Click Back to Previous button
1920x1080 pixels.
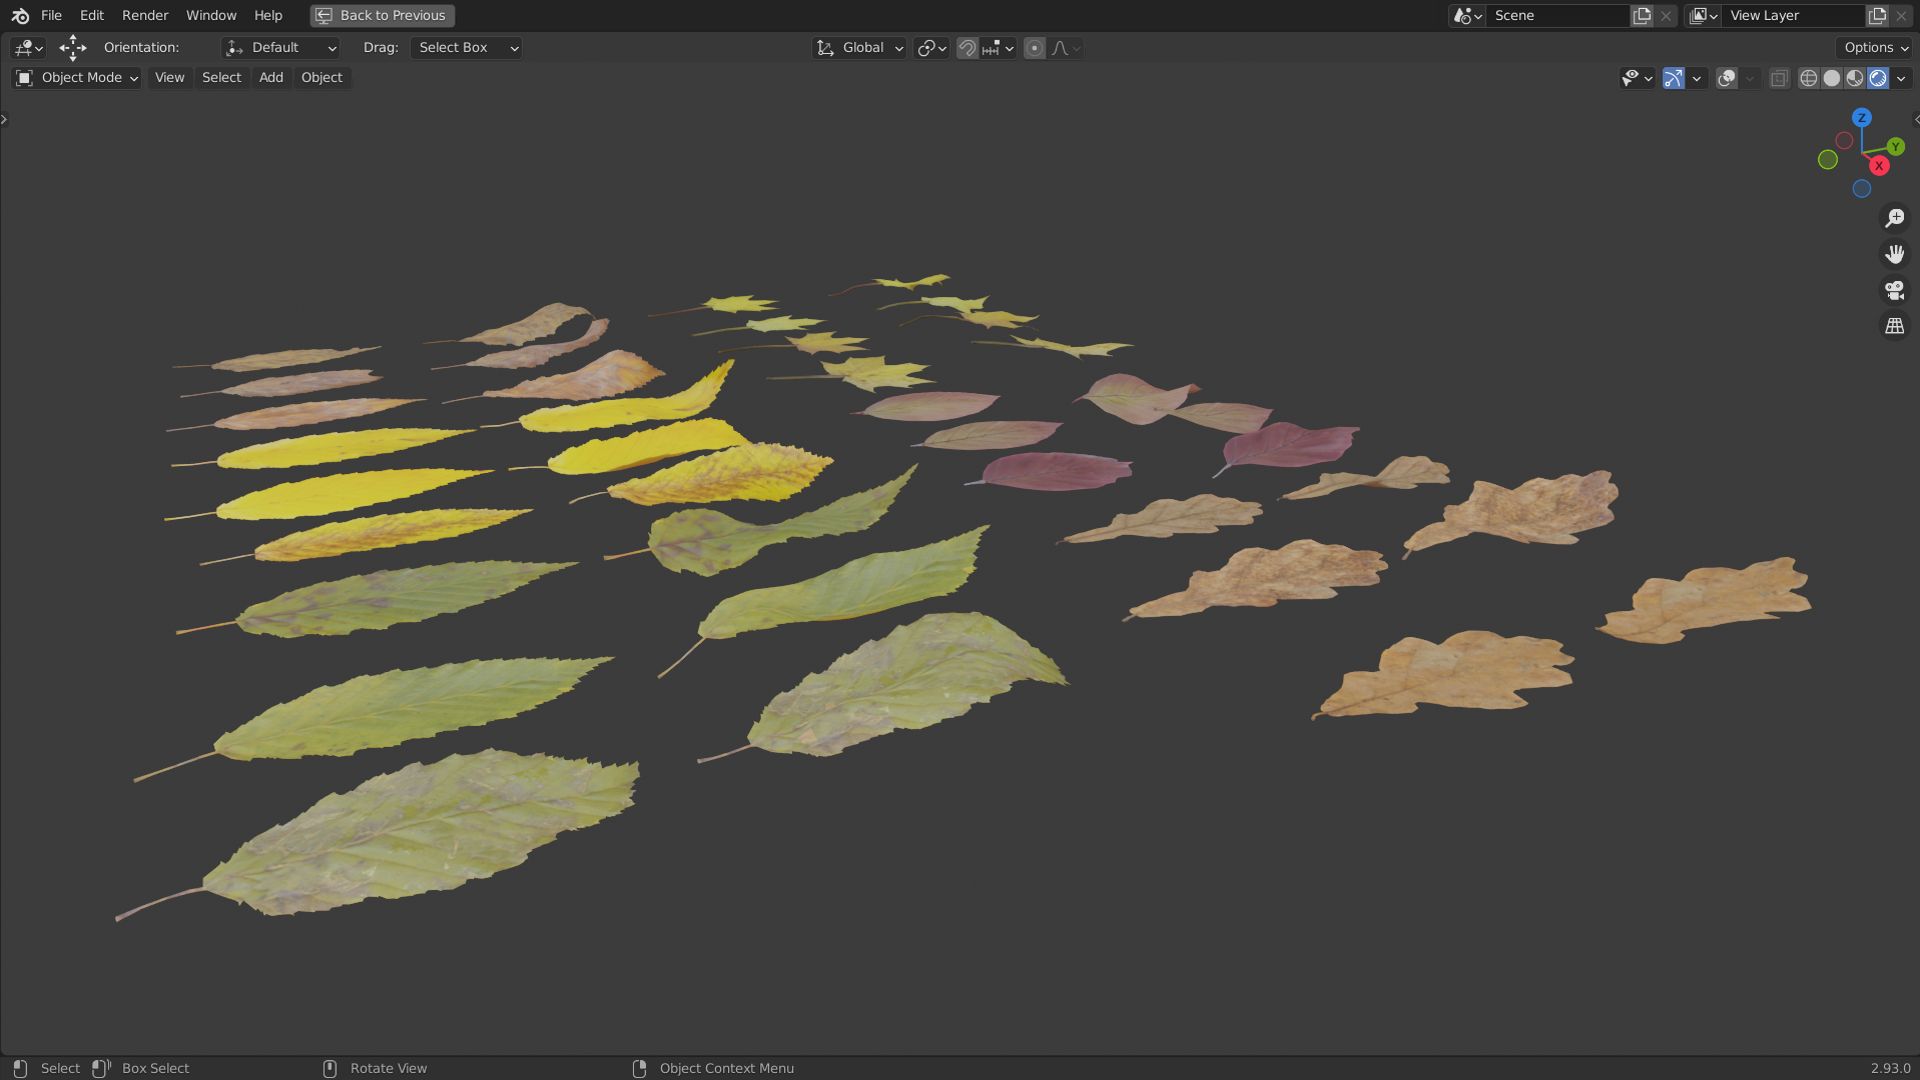[382, 16]
